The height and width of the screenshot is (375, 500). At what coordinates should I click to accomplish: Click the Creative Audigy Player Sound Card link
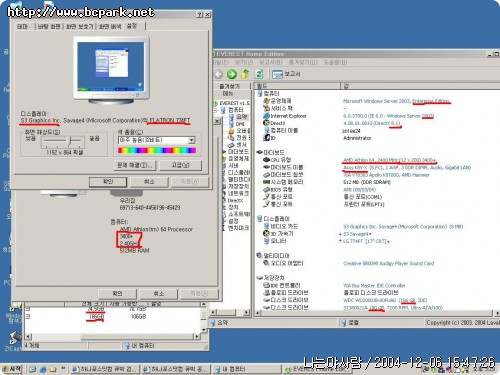[x=388, y=263]
